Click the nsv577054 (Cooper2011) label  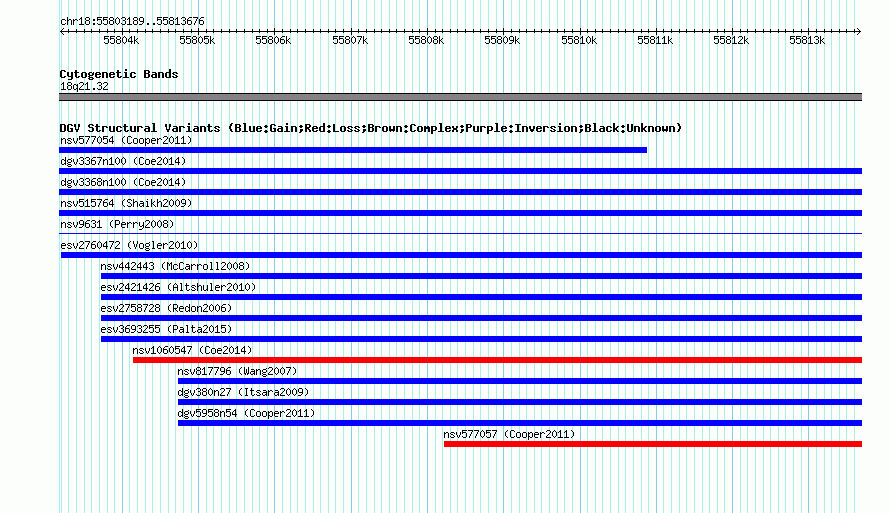click(126, 140)
